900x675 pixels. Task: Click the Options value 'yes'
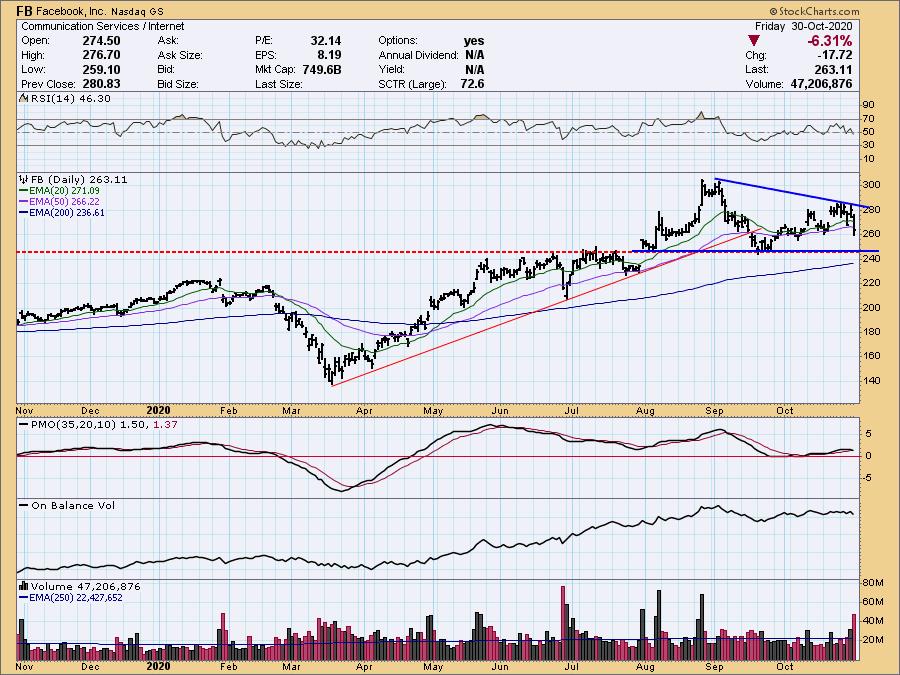click(474, 41)
